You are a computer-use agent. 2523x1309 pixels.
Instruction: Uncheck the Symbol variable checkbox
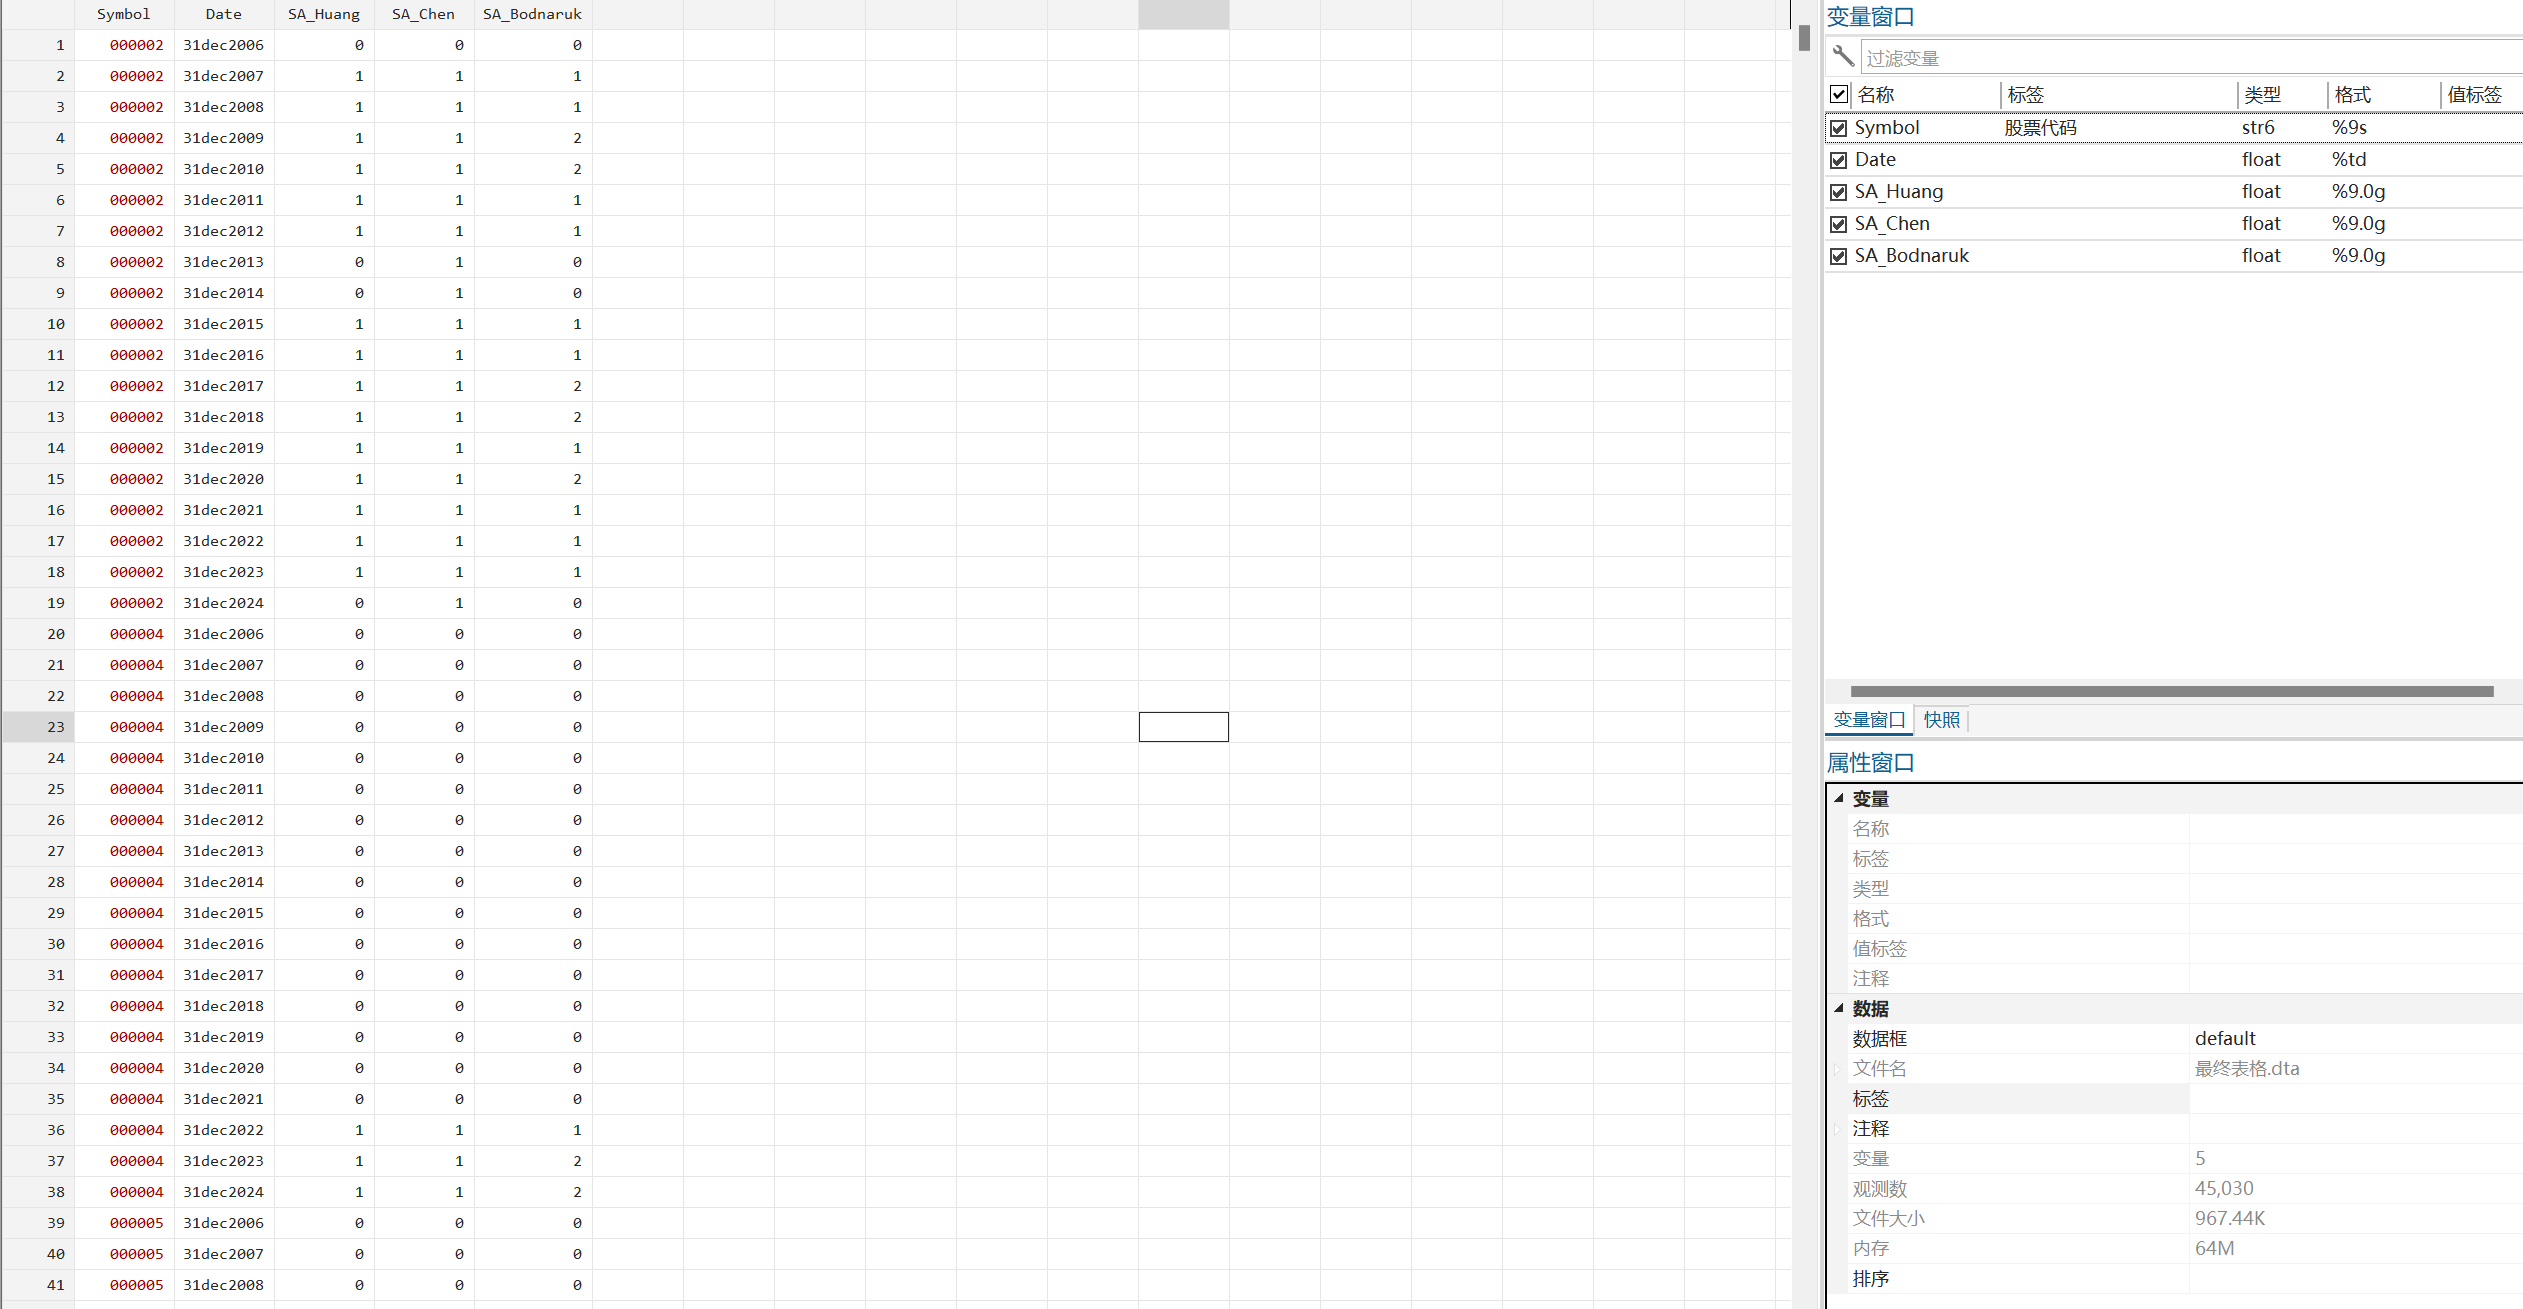click(1838, 128)
